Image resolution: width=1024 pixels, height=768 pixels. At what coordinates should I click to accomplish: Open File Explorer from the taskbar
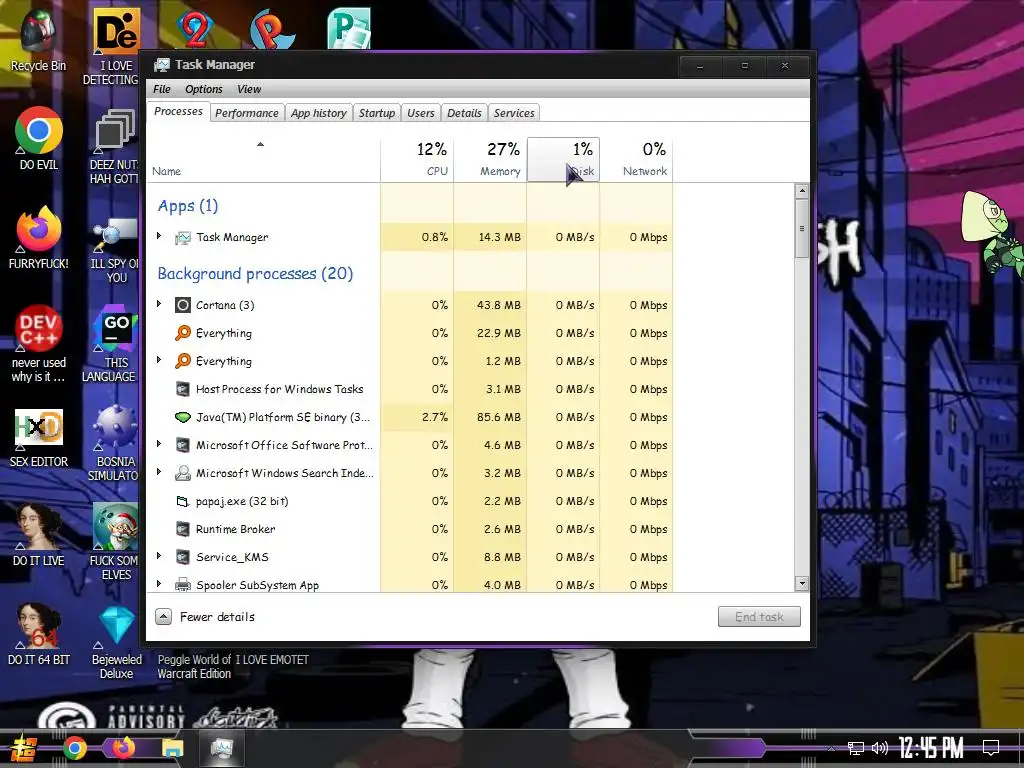click(172, 748)
